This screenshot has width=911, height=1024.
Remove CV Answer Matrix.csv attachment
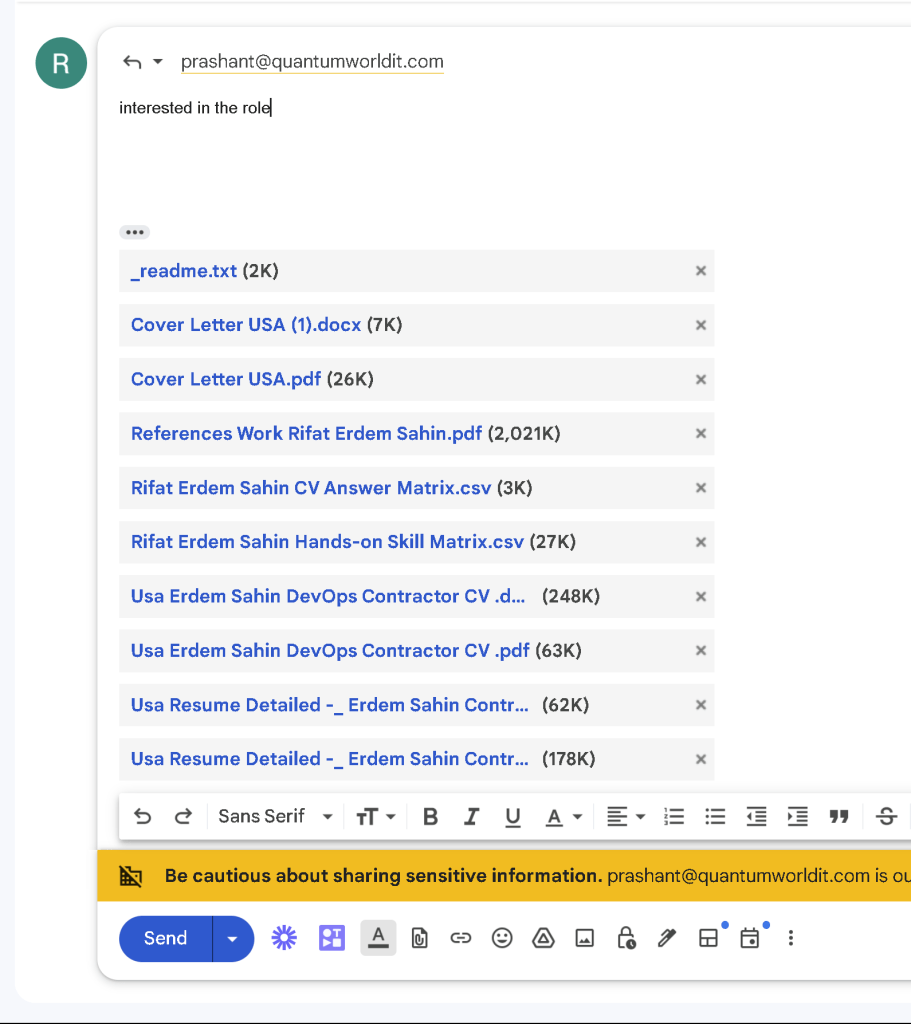[701, 488]
